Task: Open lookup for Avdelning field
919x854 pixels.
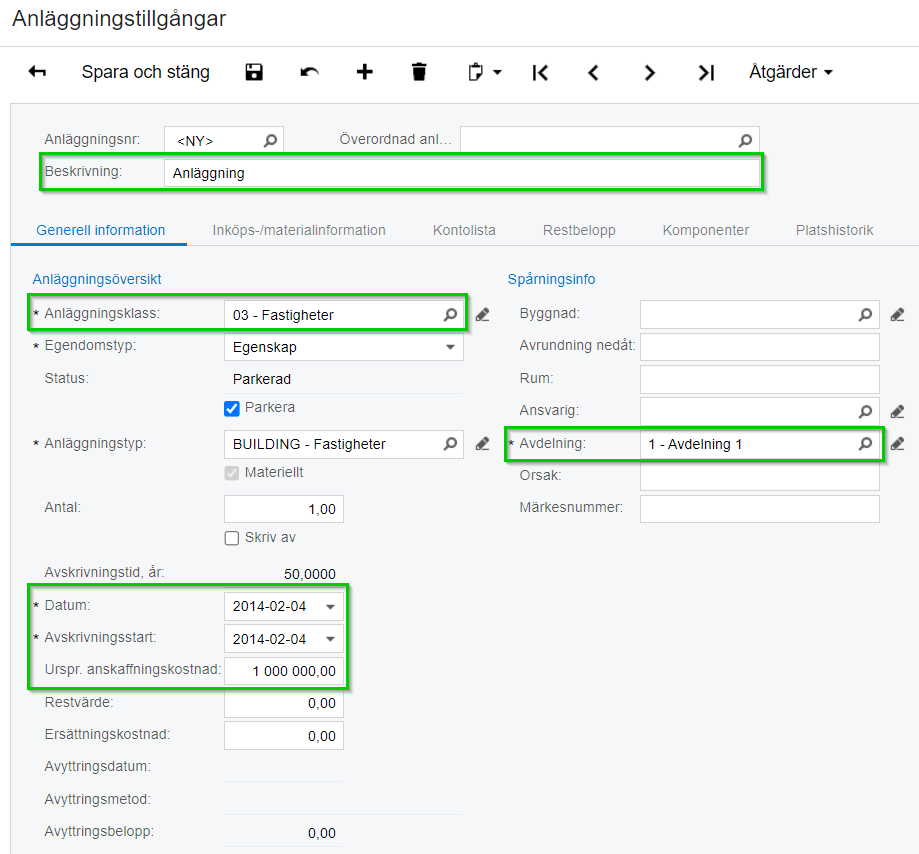Action: coord(865,444)
